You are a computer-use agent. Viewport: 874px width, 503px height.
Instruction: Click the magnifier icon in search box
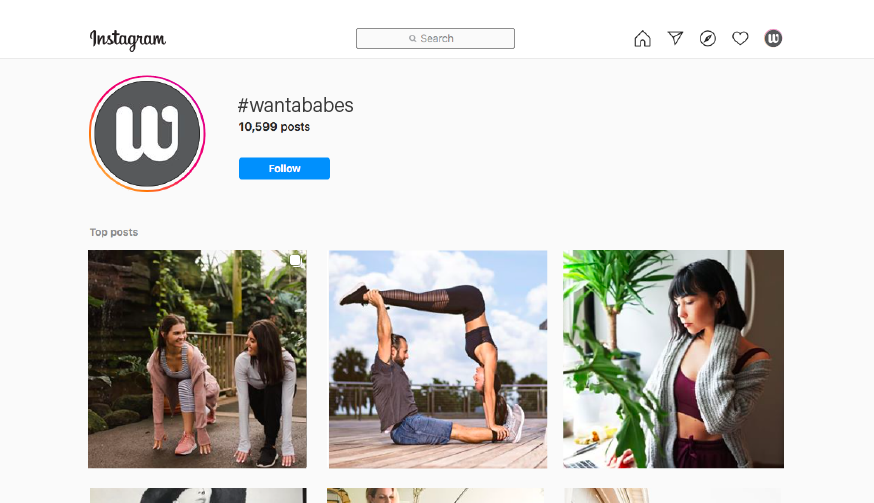click(412, 38)
